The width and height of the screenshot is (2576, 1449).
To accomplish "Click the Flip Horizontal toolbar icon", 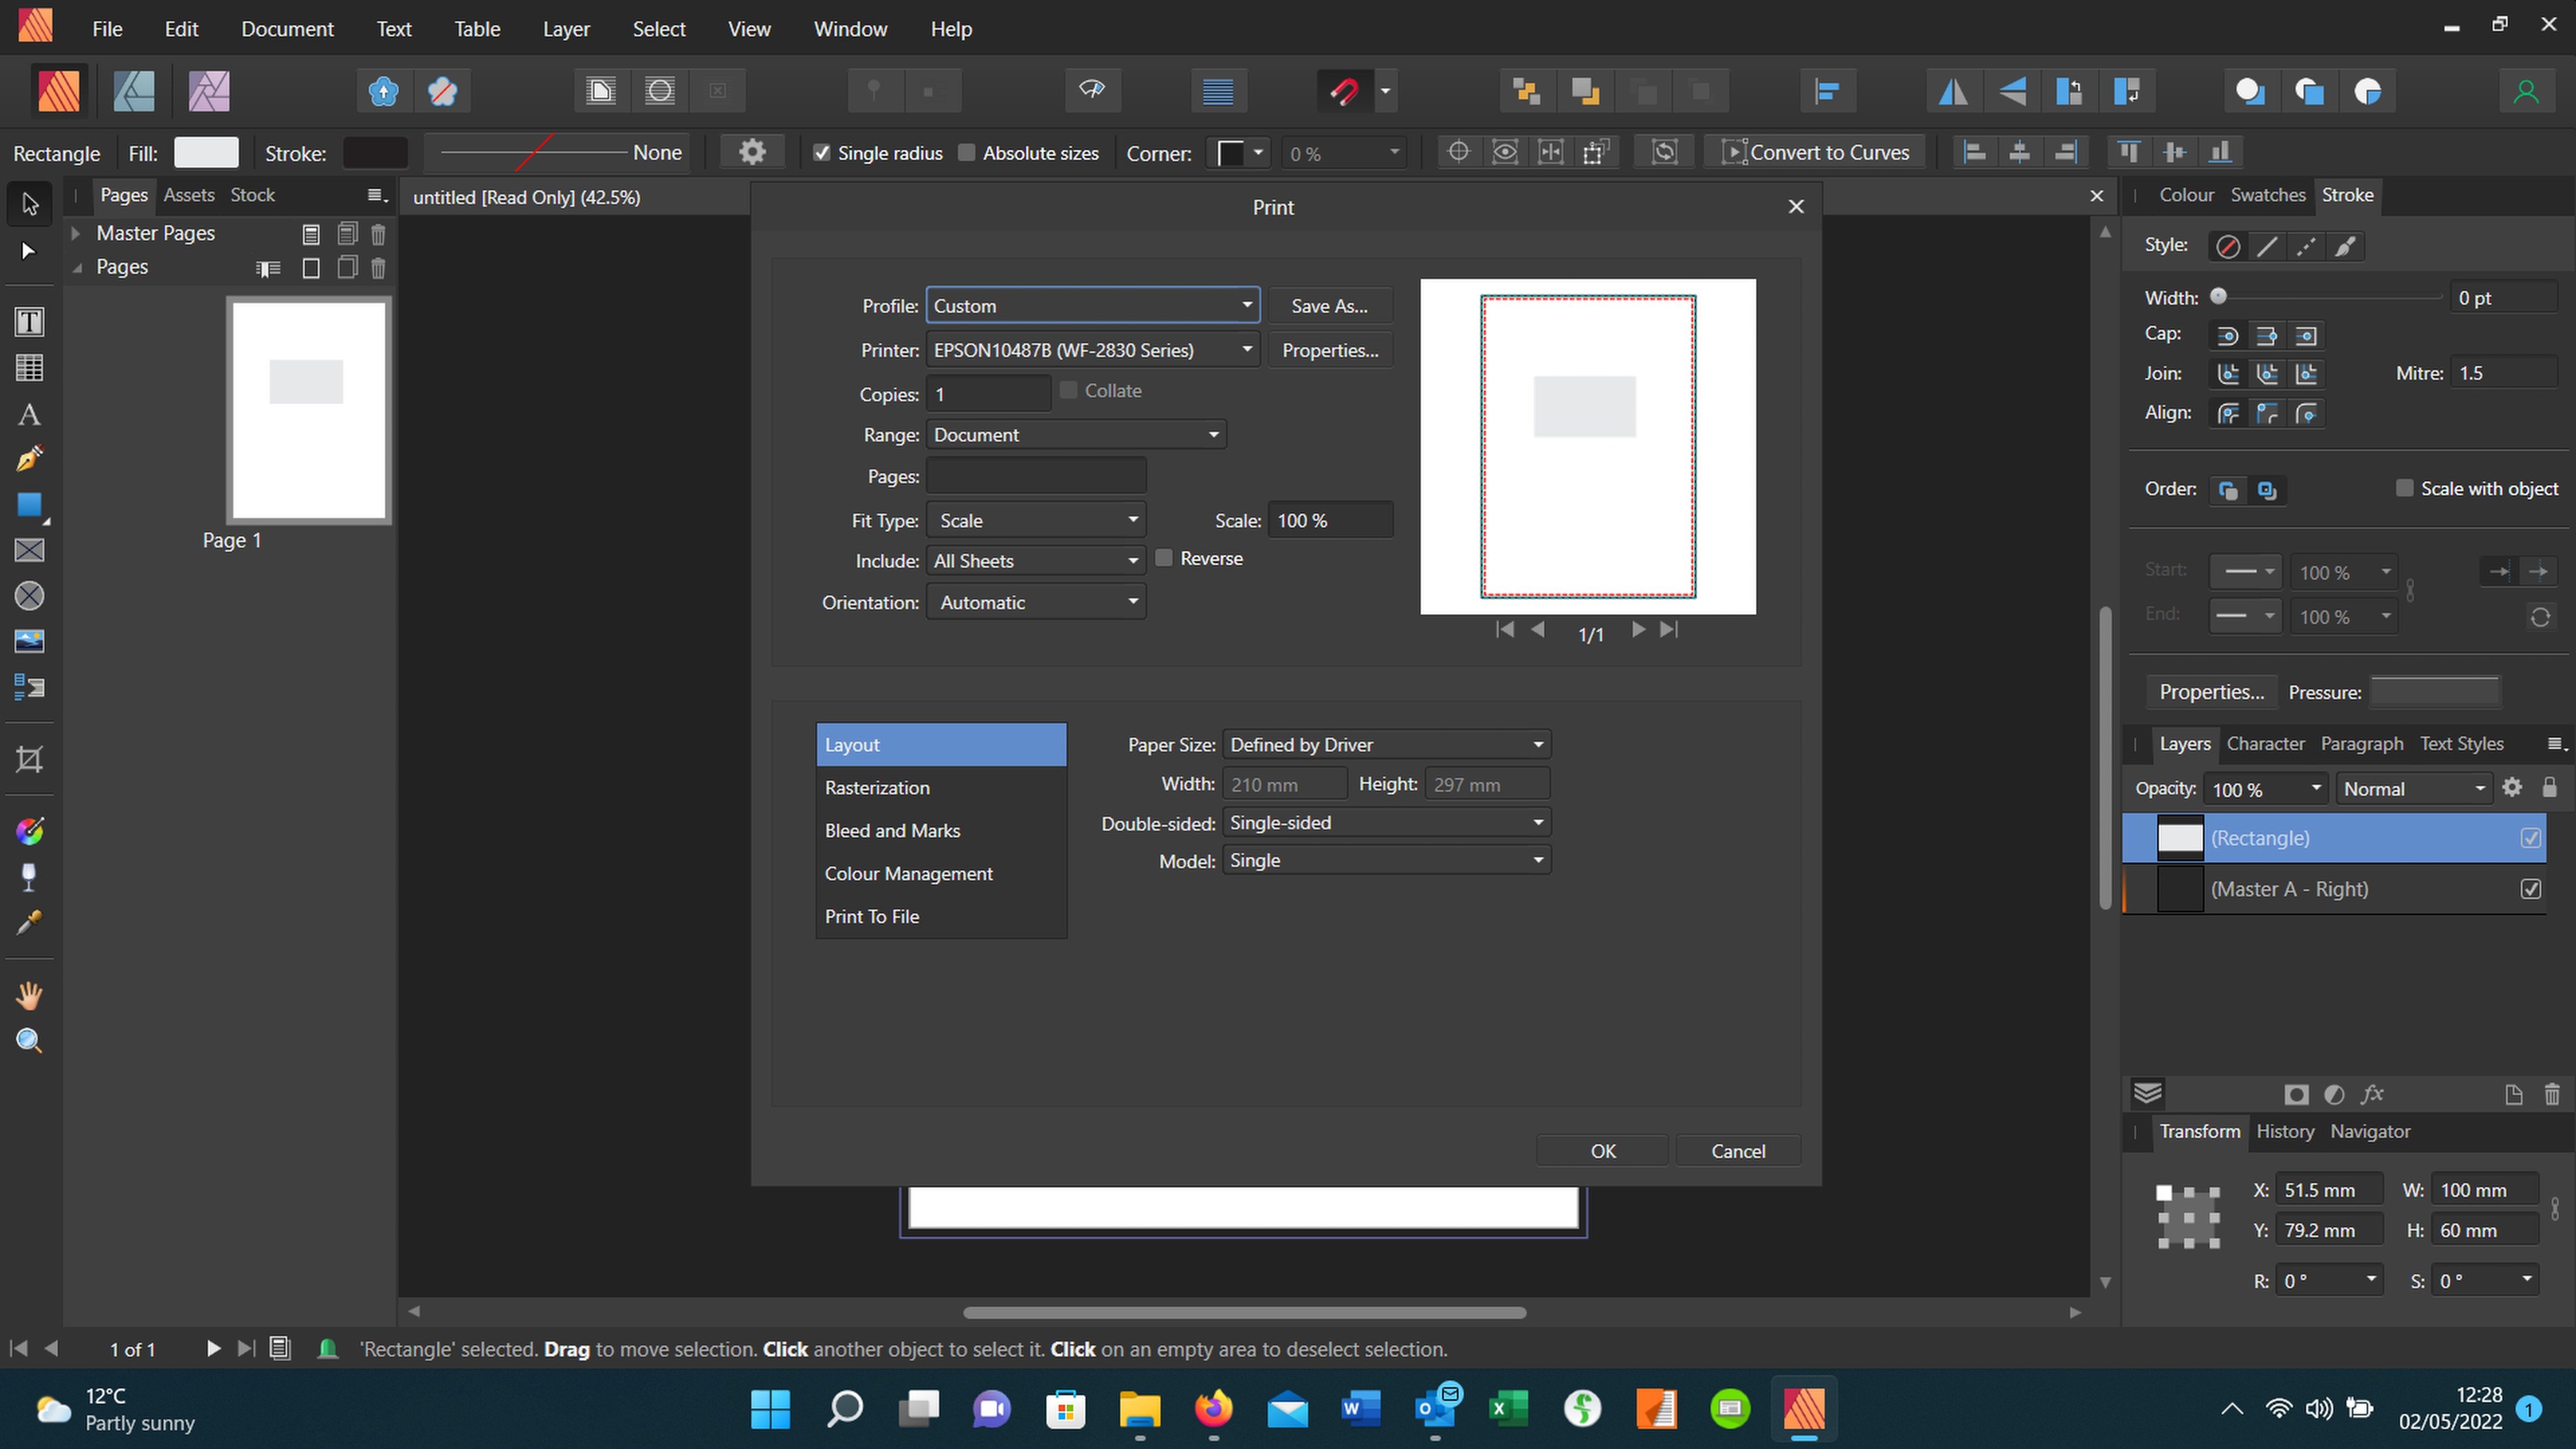I will tap(1953, 92).
